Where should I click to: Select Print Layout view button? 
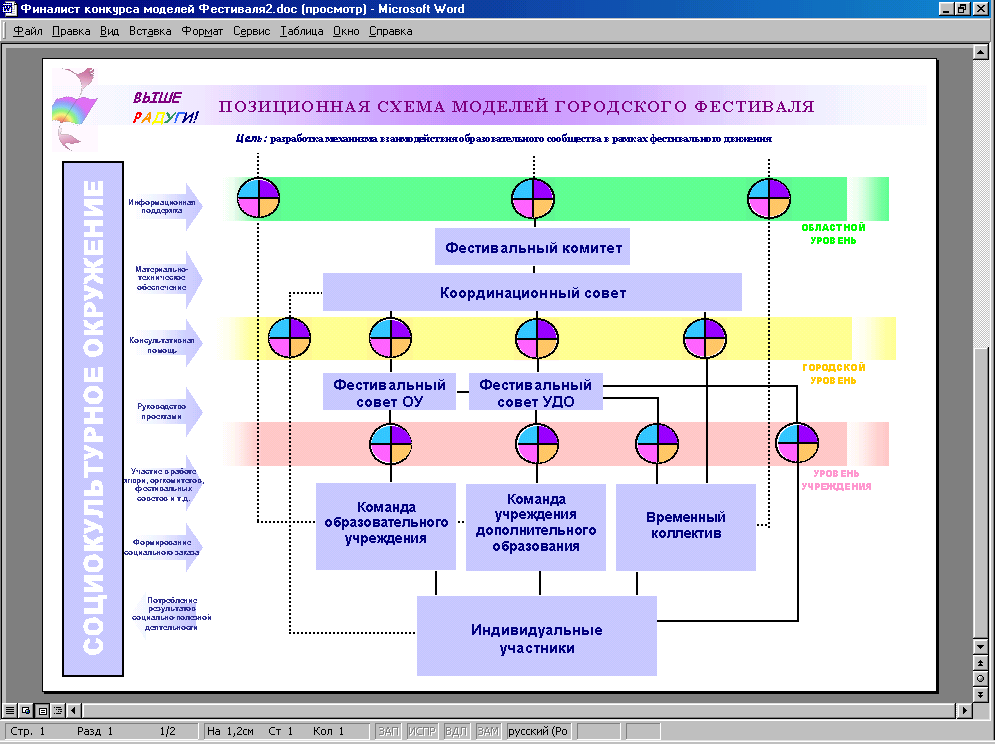tap(42, 711)
